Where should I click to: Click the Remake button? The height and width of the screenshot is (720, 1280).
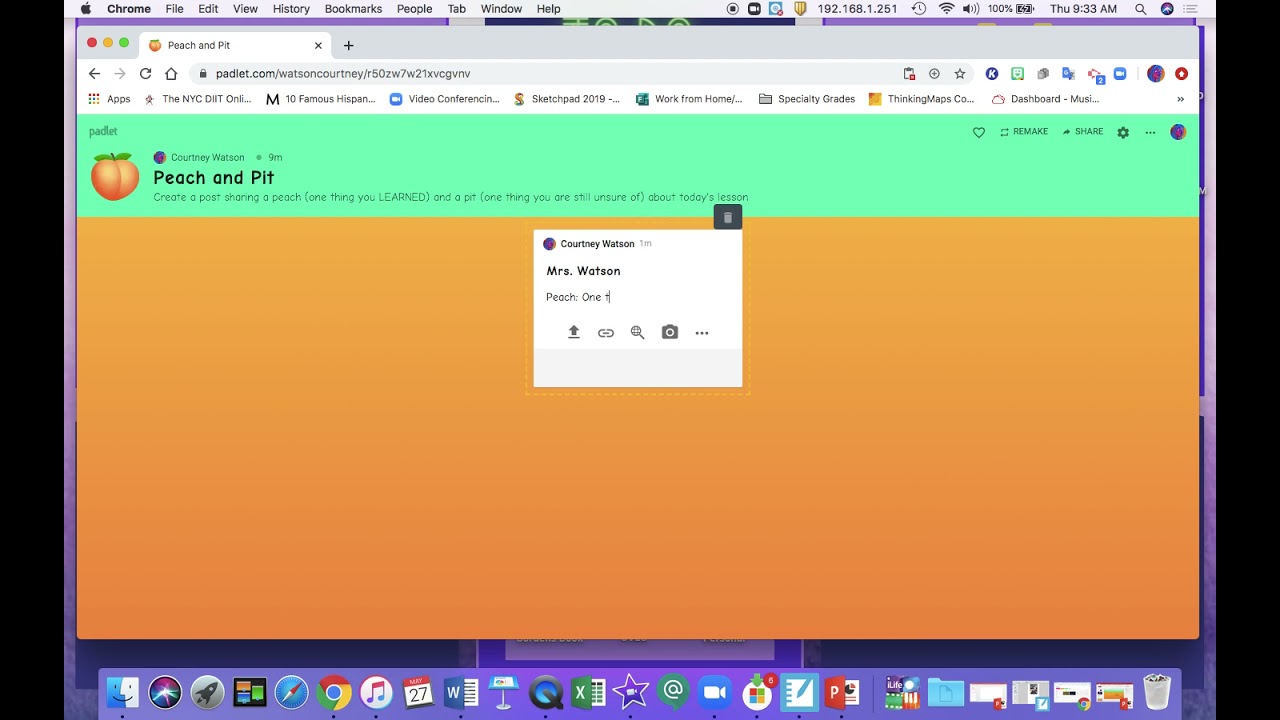coord(1024,132)
